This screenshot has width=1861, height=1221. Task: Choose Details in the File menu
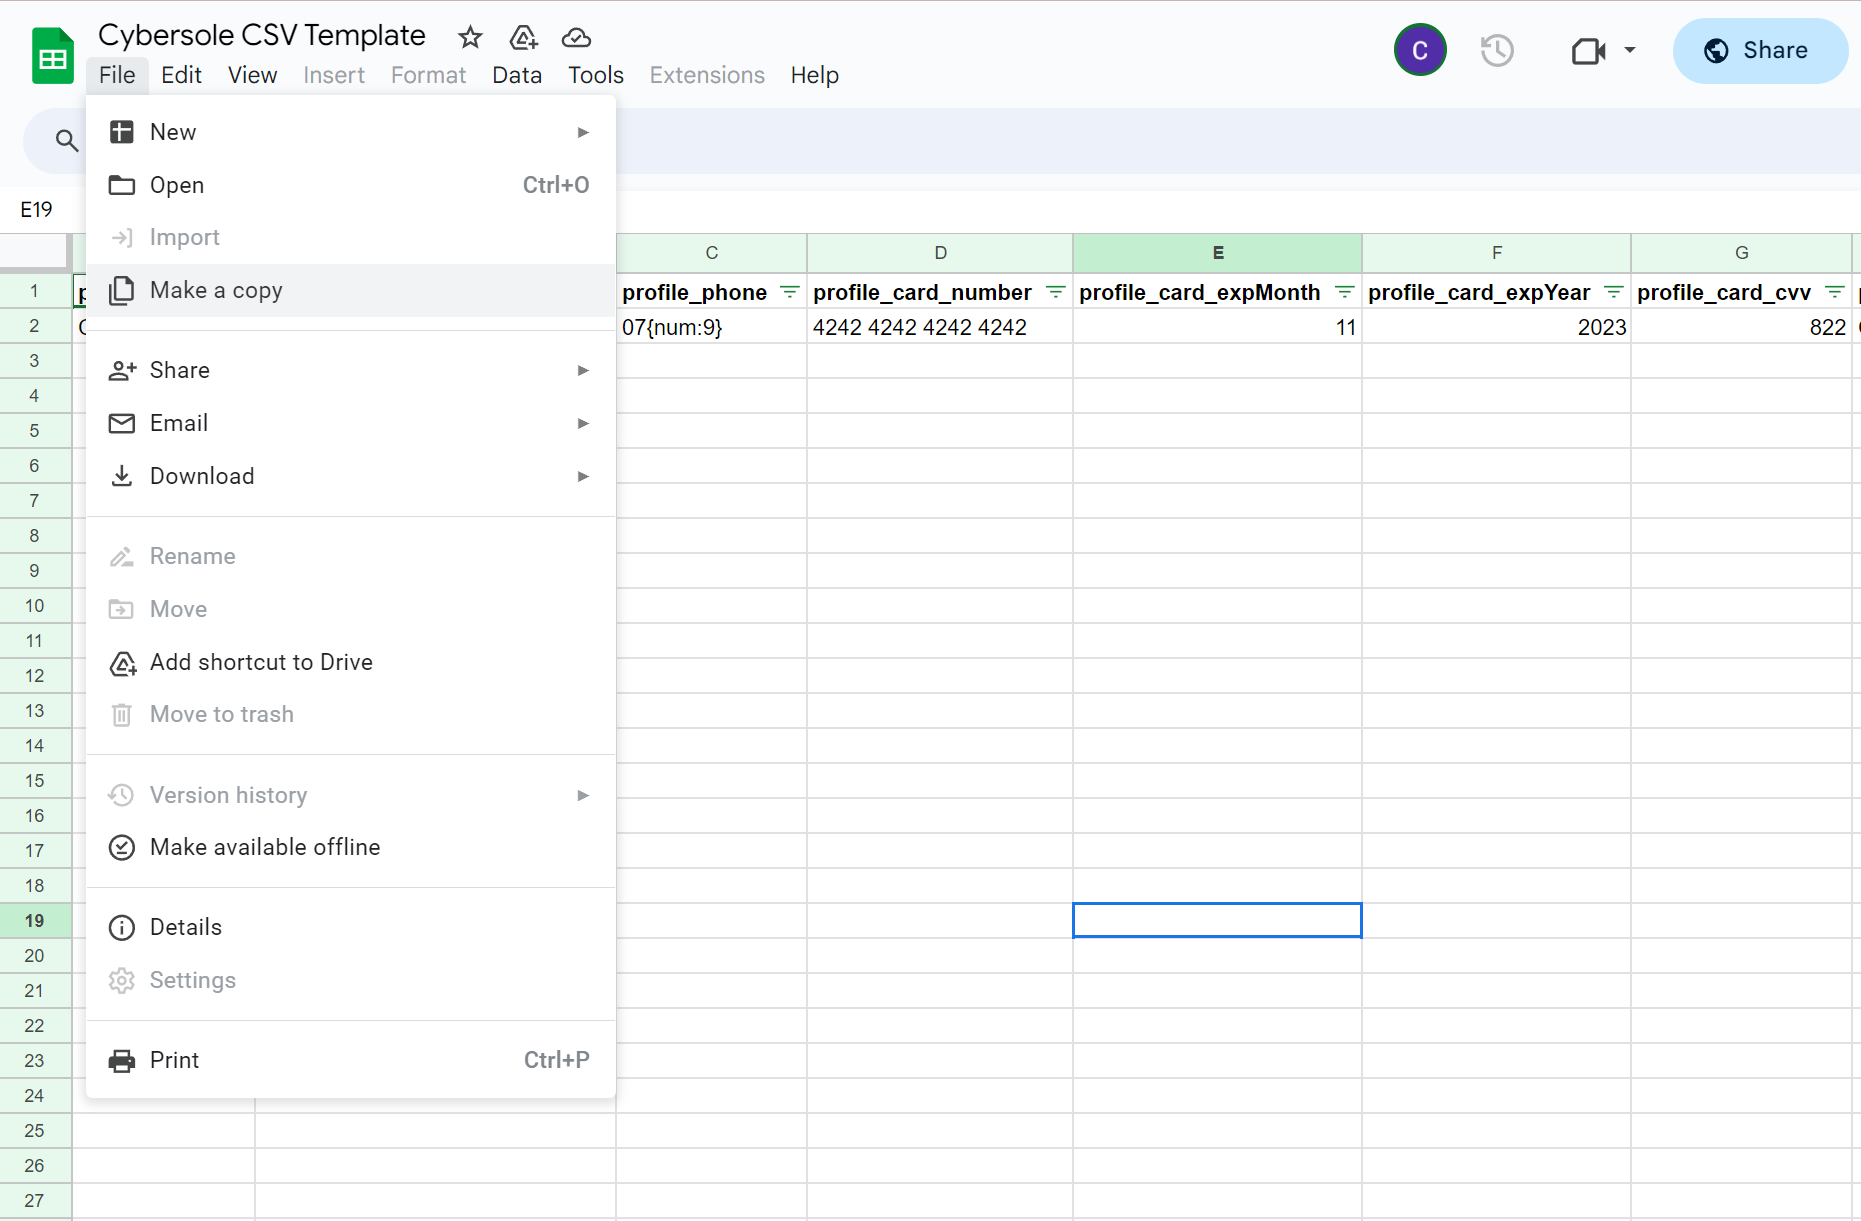point(351,927)
